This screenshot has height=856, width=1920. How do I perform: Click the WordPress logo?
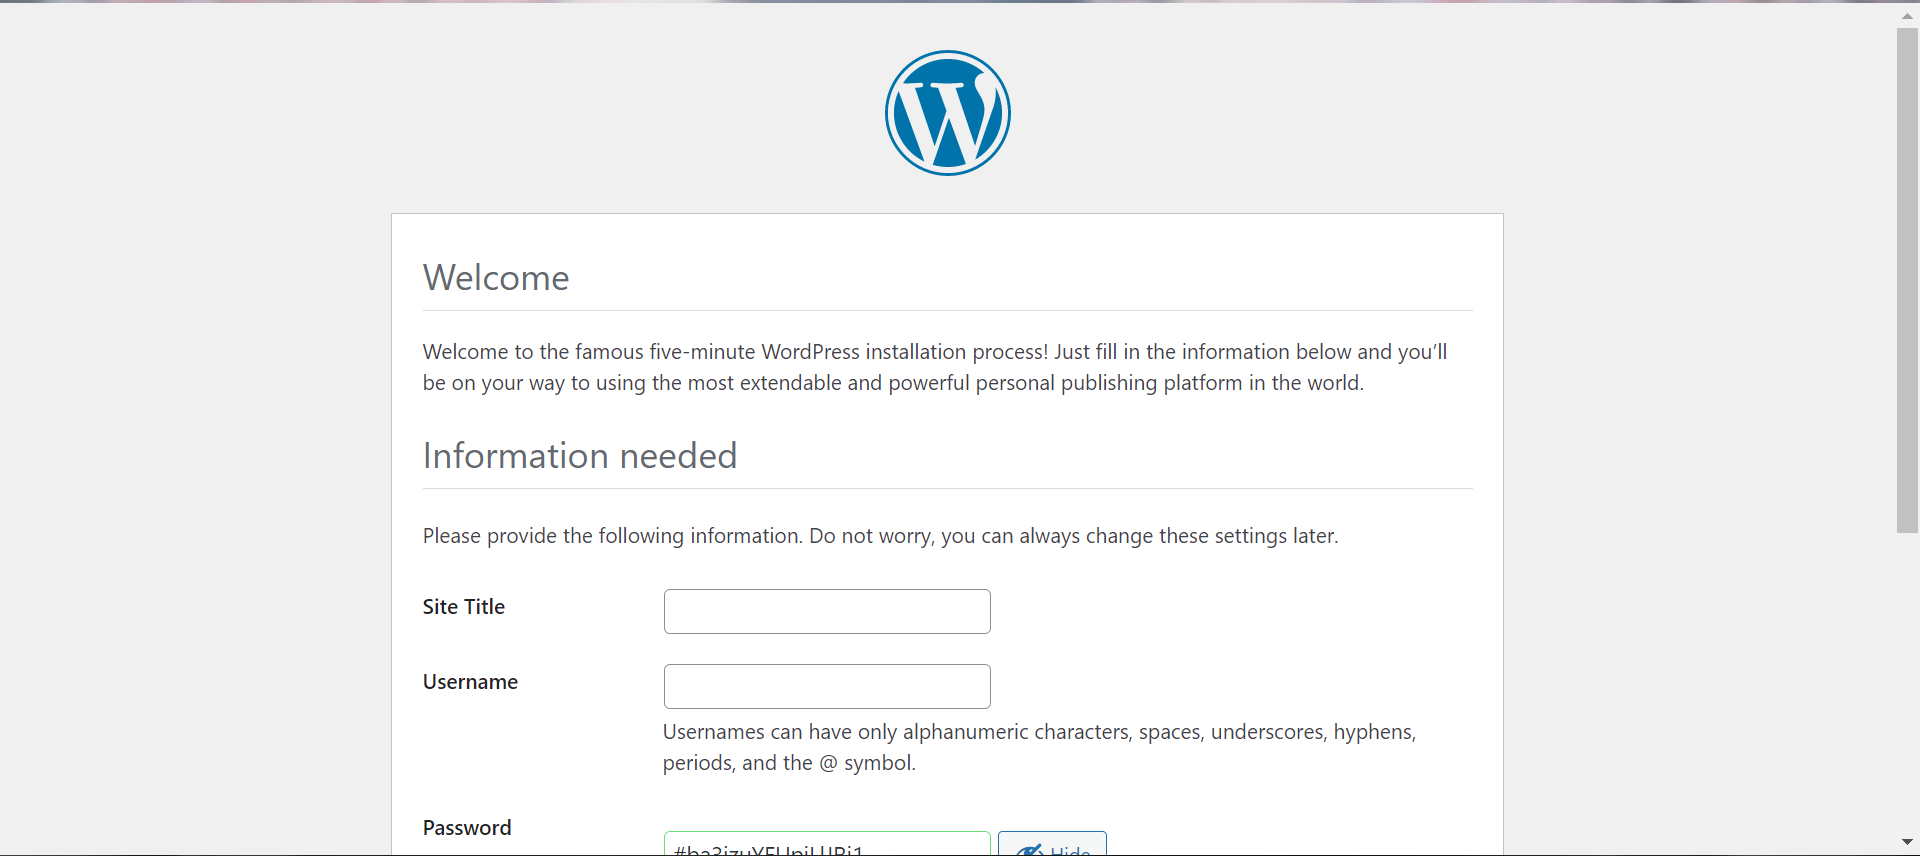click(947, 113)
